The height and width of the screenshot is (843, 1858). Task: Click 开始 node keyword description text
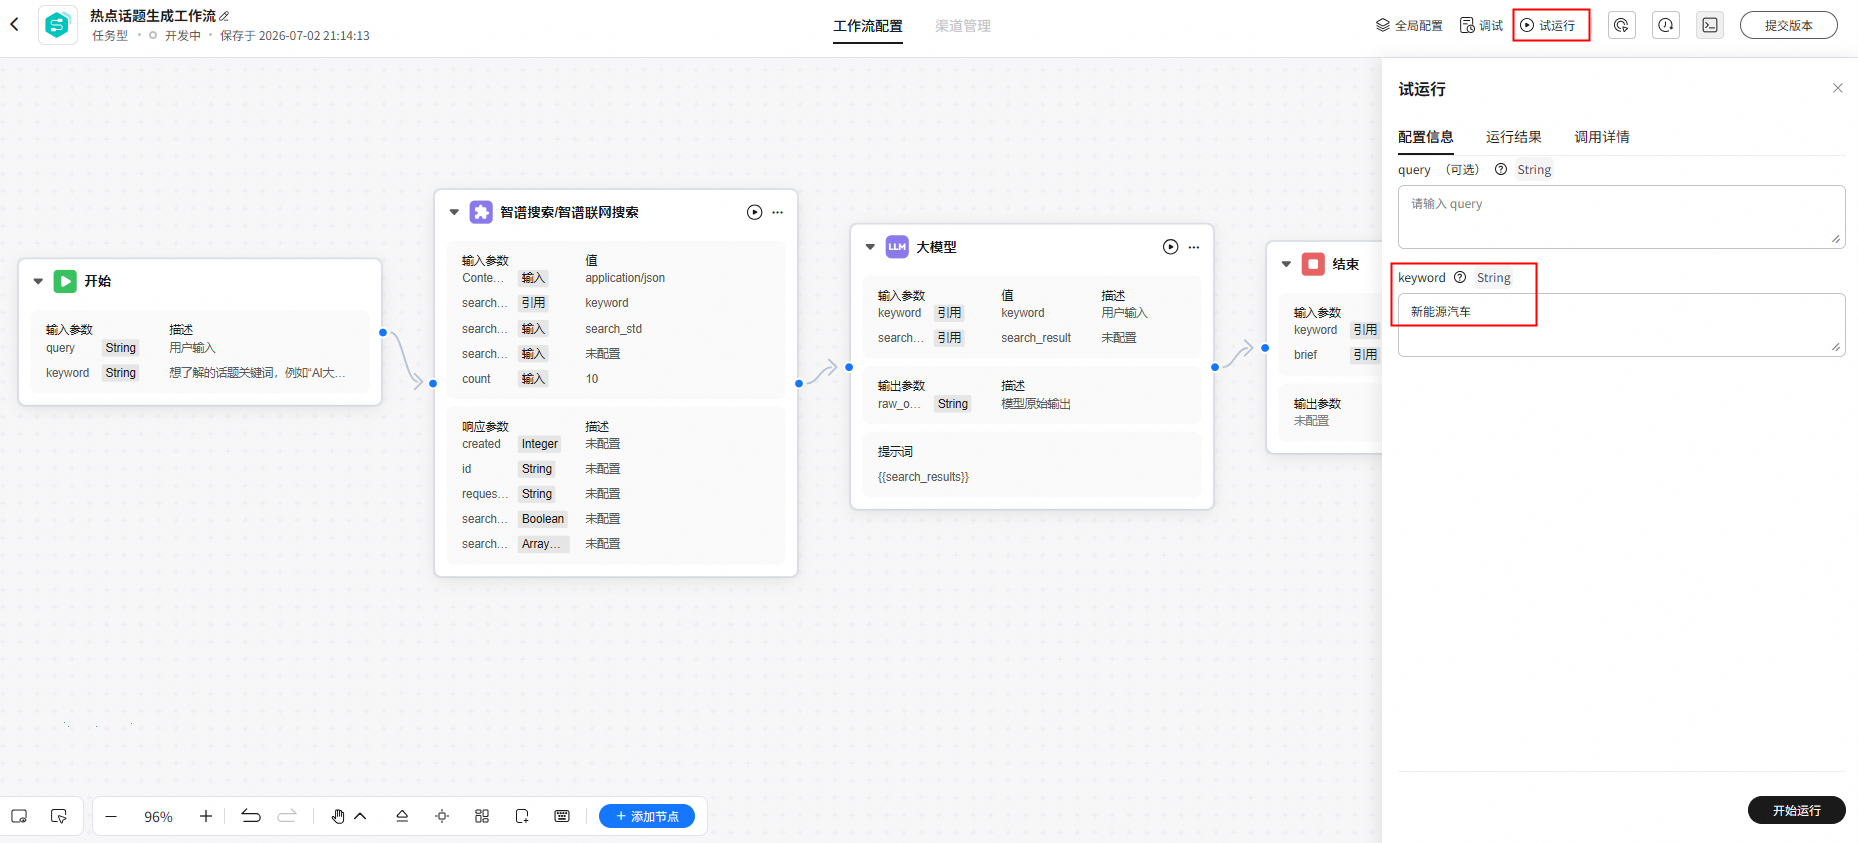click(x=257, y=373)
